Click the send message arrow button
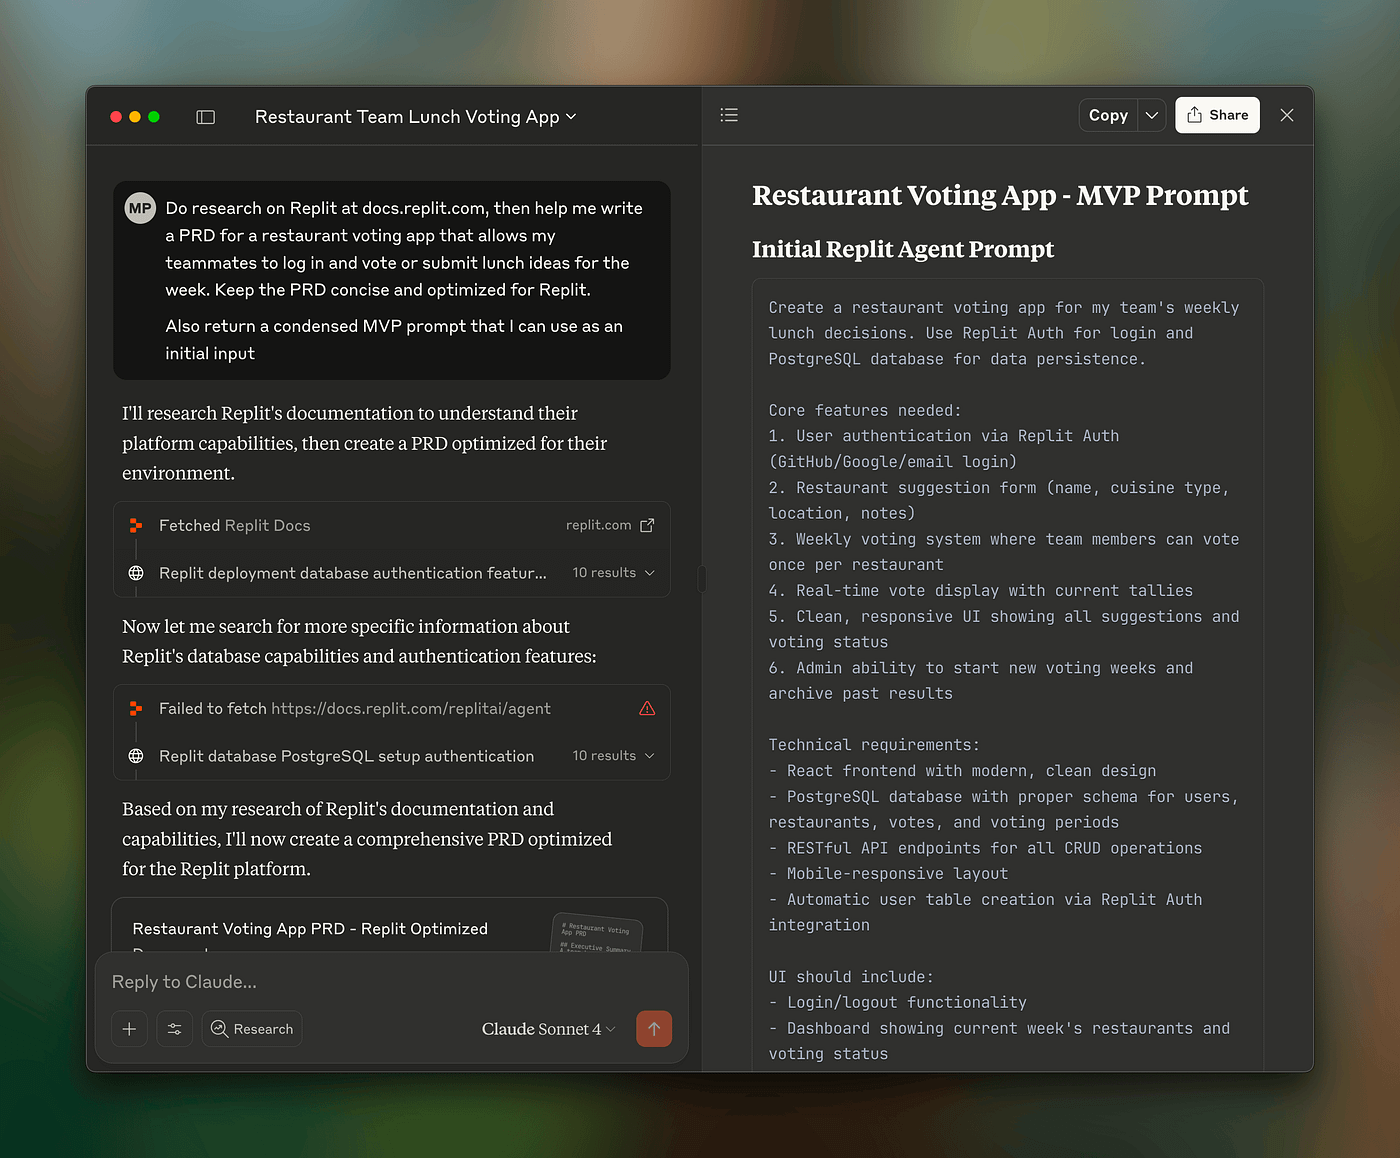 (x=654, y=1029)
